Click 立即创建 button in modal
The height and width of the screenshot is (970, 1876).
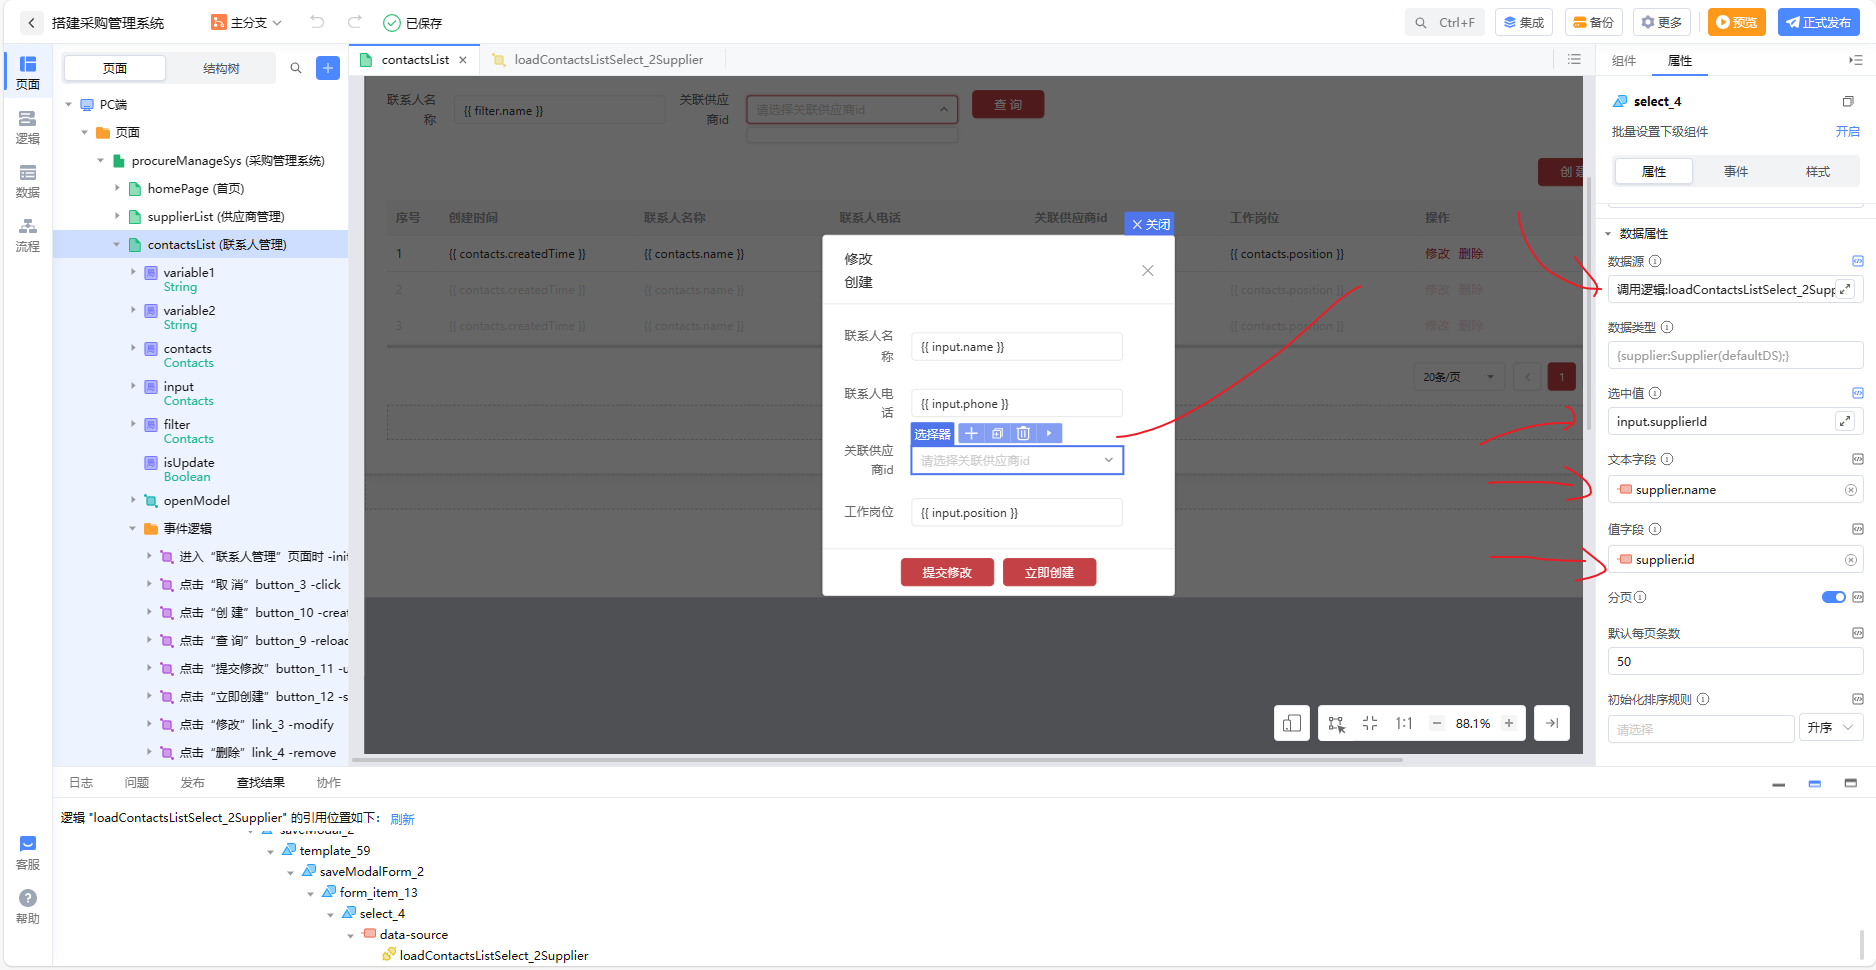pos(1049,572)
